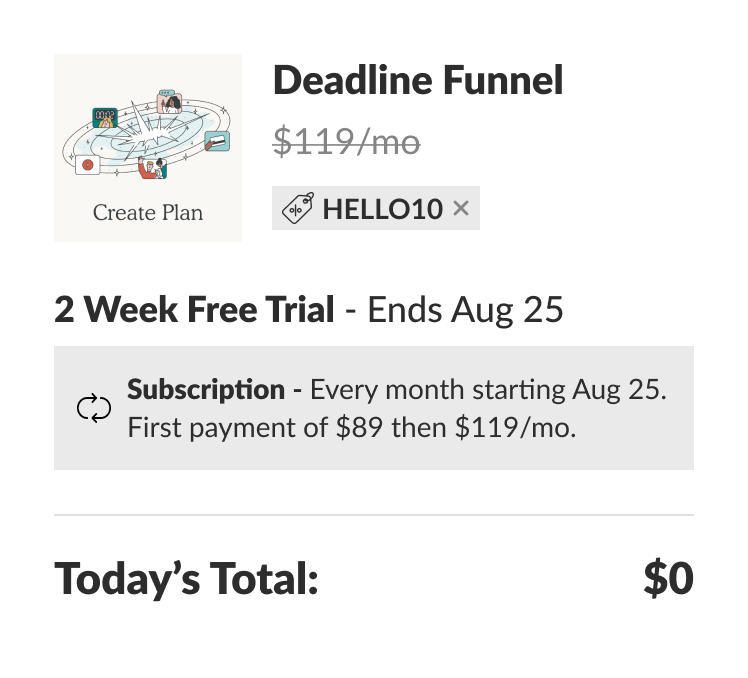Click the Ends Aug 25 trial date
The width and height of the screenshot is (748, 678).
coord(466,310)
